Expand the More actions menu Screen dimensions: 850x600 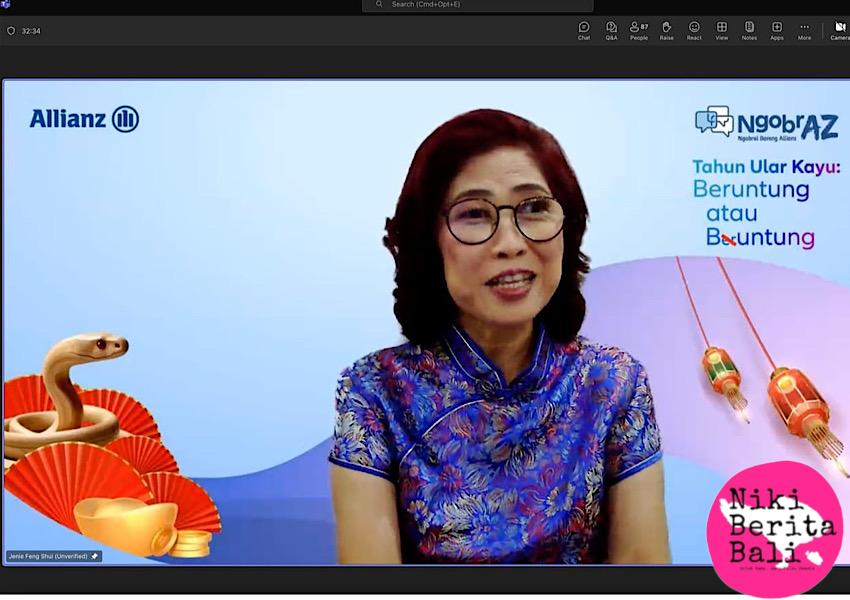(x=804, y=30)
